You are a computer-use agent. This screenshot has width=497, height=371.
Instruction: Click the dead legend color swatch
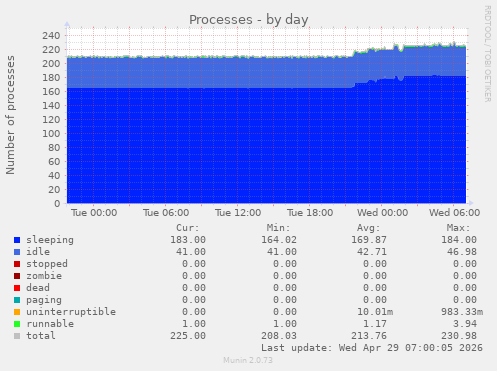coord(17,288)
